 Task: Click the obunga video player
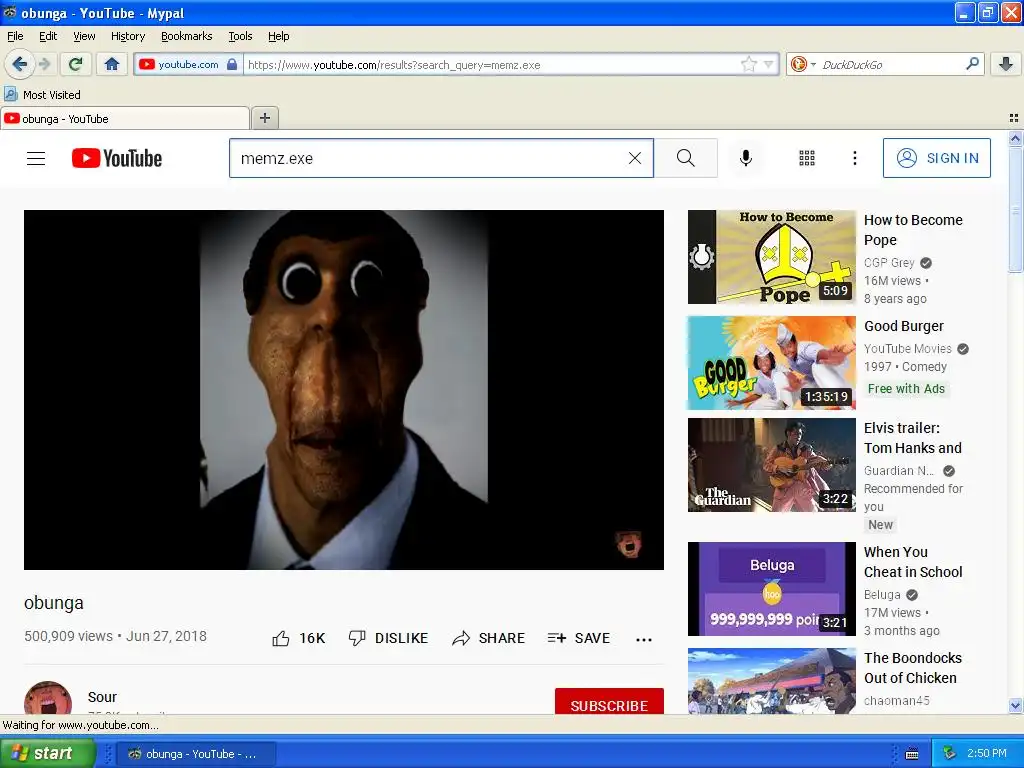click(x=344, y=389)
